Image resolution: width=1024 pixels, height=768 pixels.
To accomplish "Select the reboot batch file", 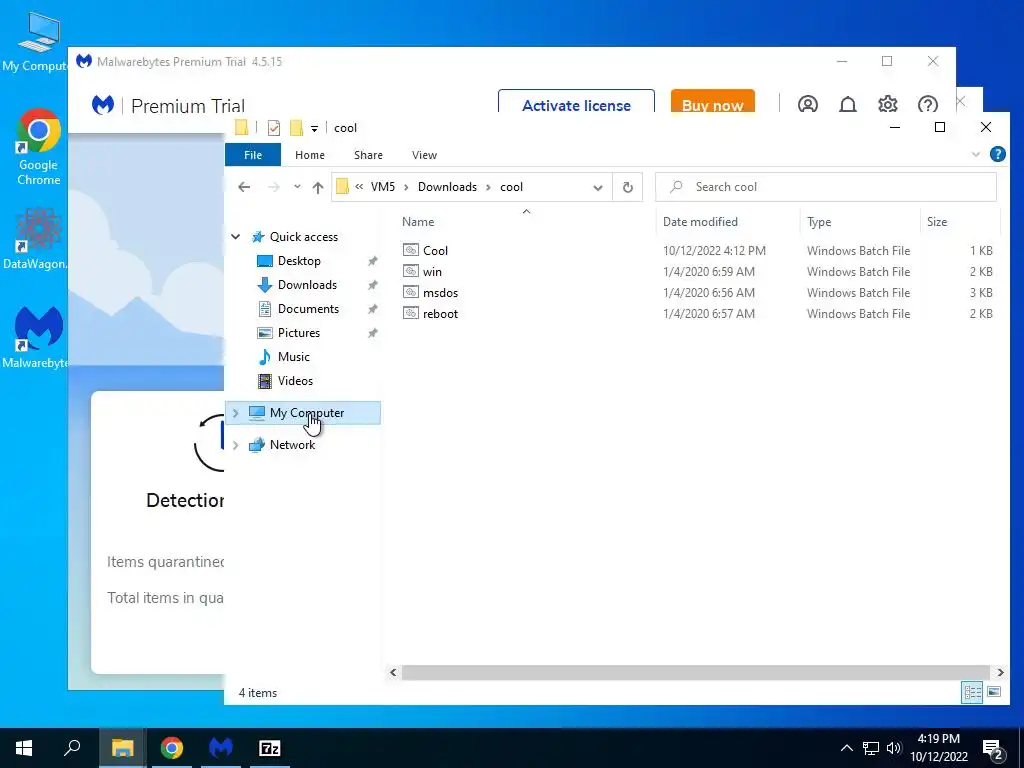I will coord(697,313).
